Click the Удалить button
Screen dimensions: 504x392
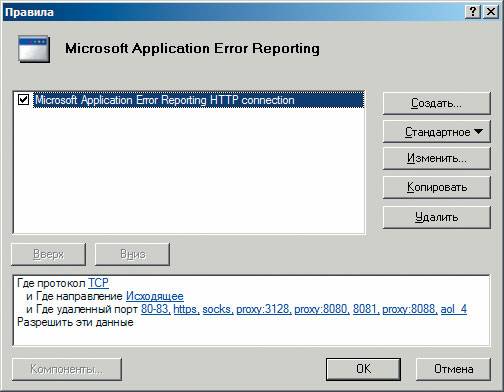tap(437, 217)
